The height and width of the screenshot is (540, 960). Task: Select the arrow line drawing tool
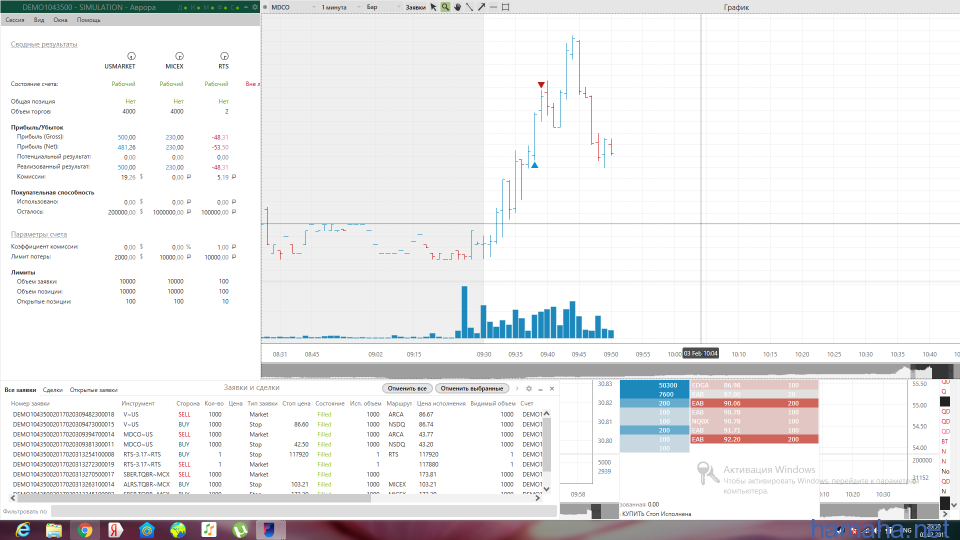481,7
